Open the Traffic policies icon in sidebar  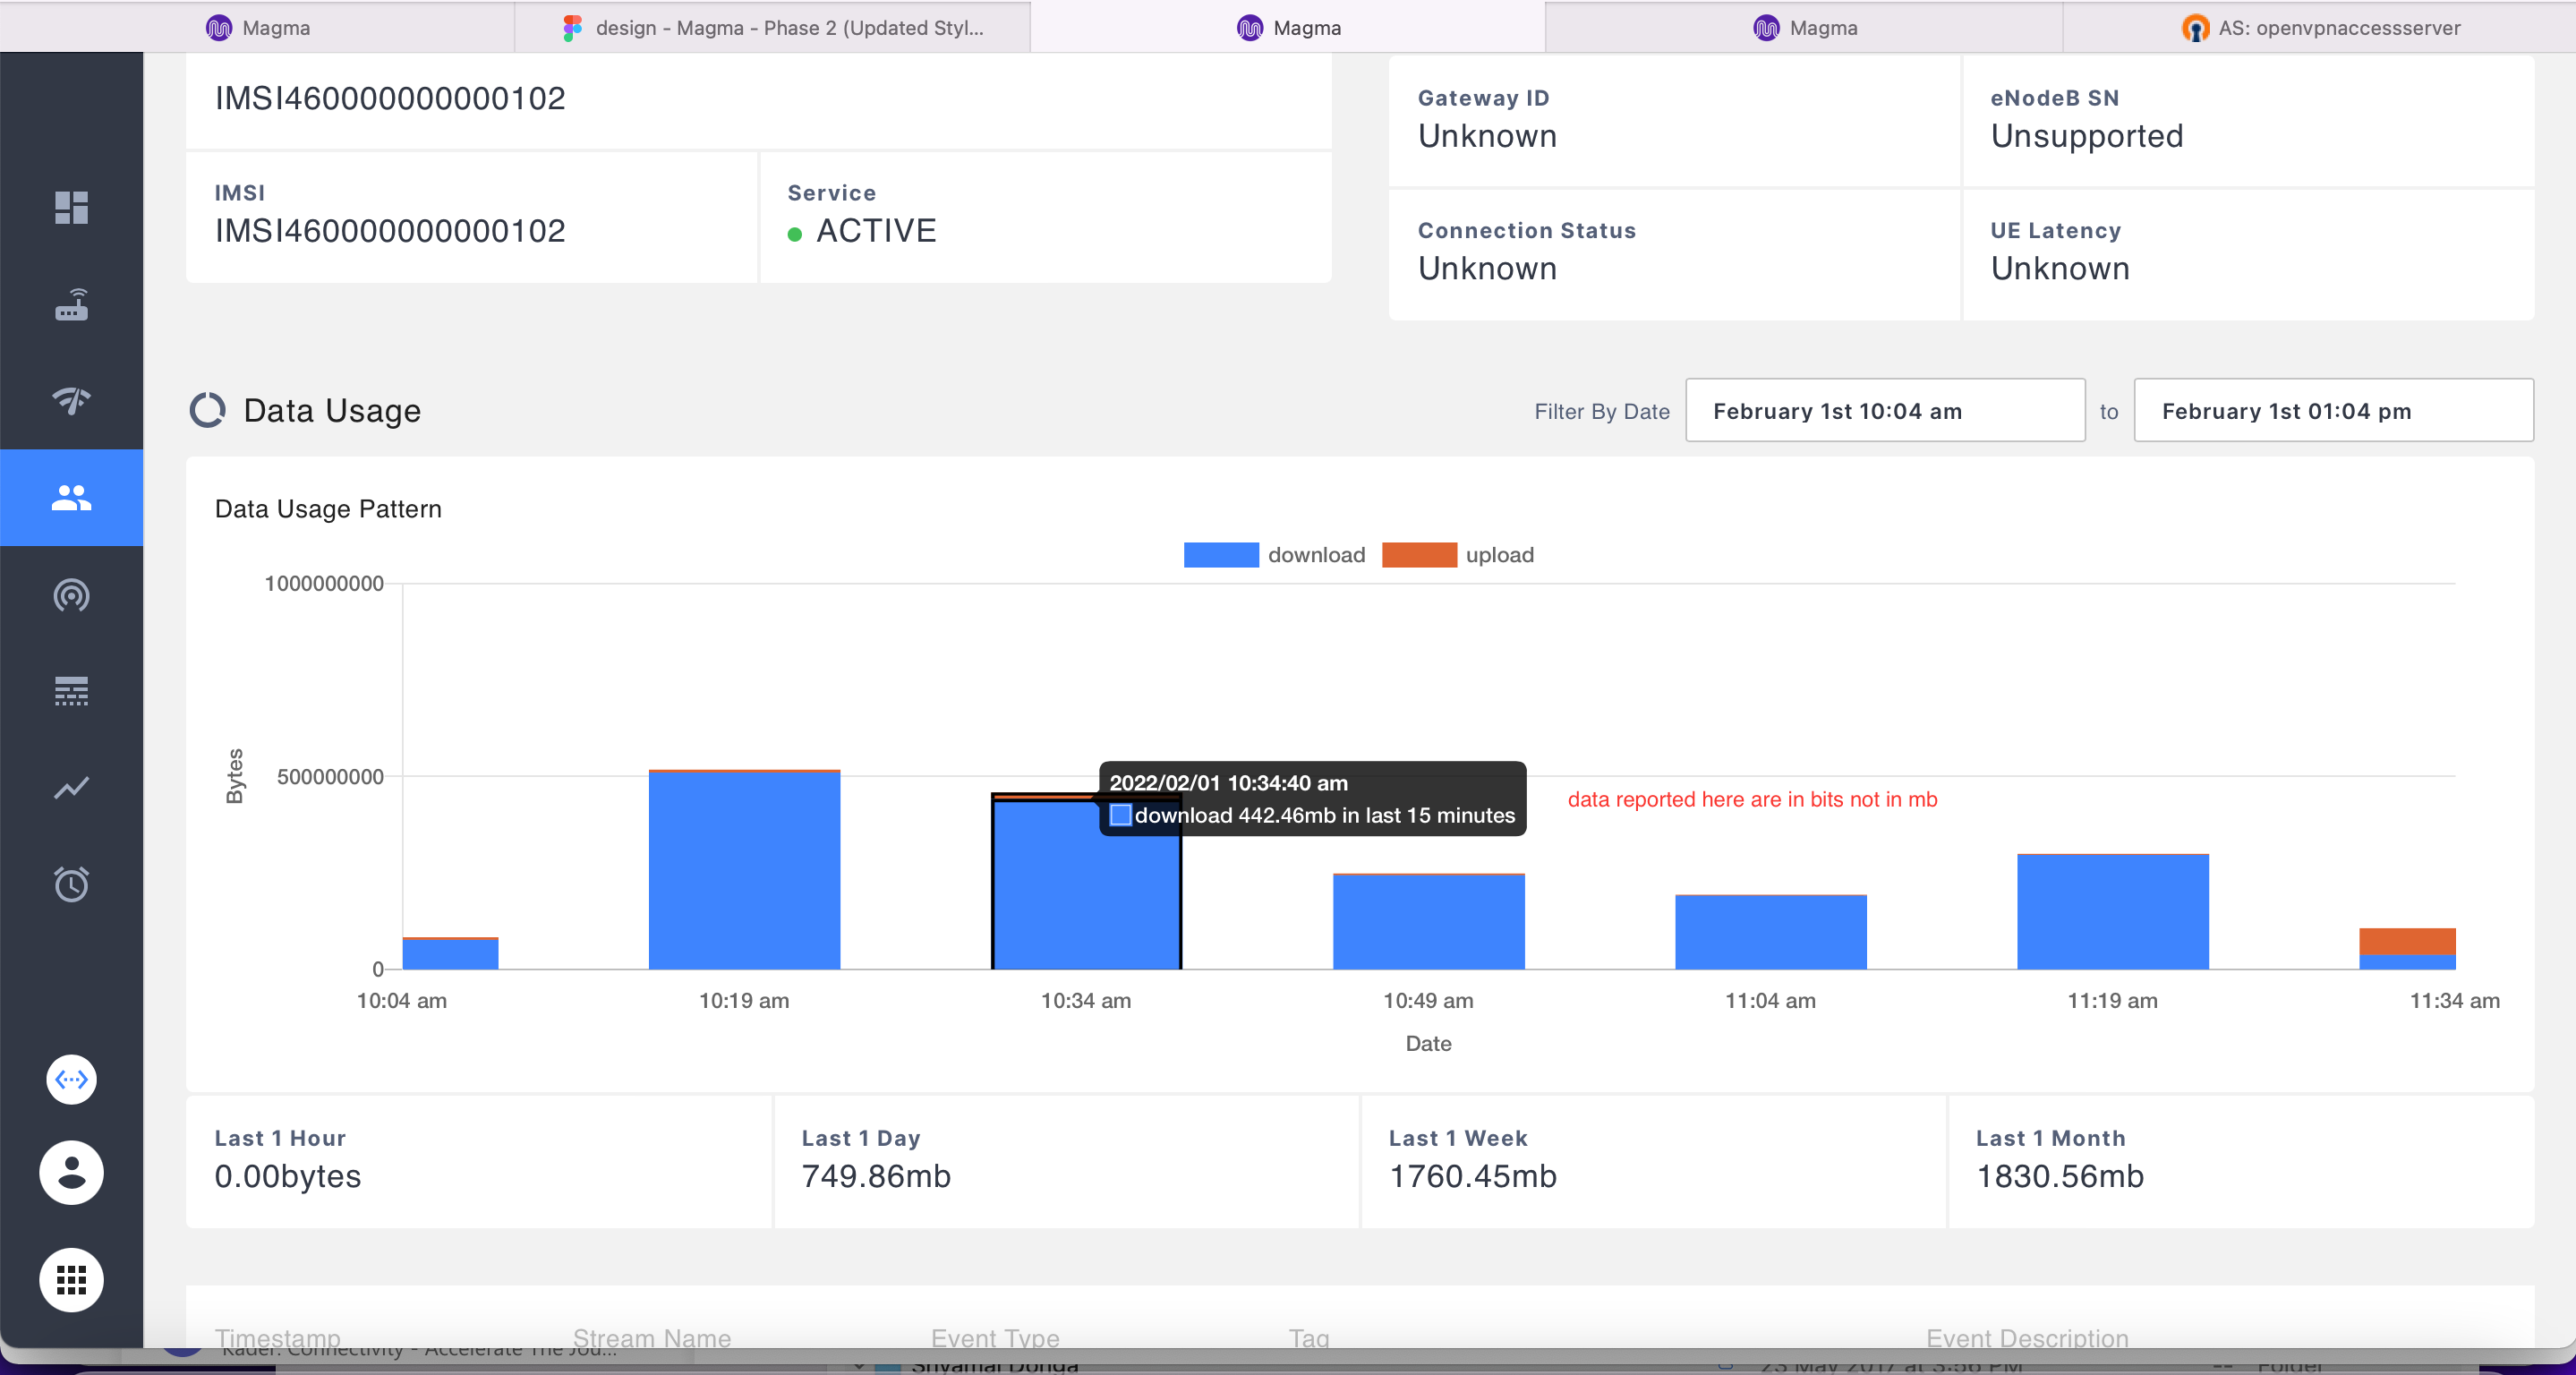pyautogui.click(x=71, y=596)
